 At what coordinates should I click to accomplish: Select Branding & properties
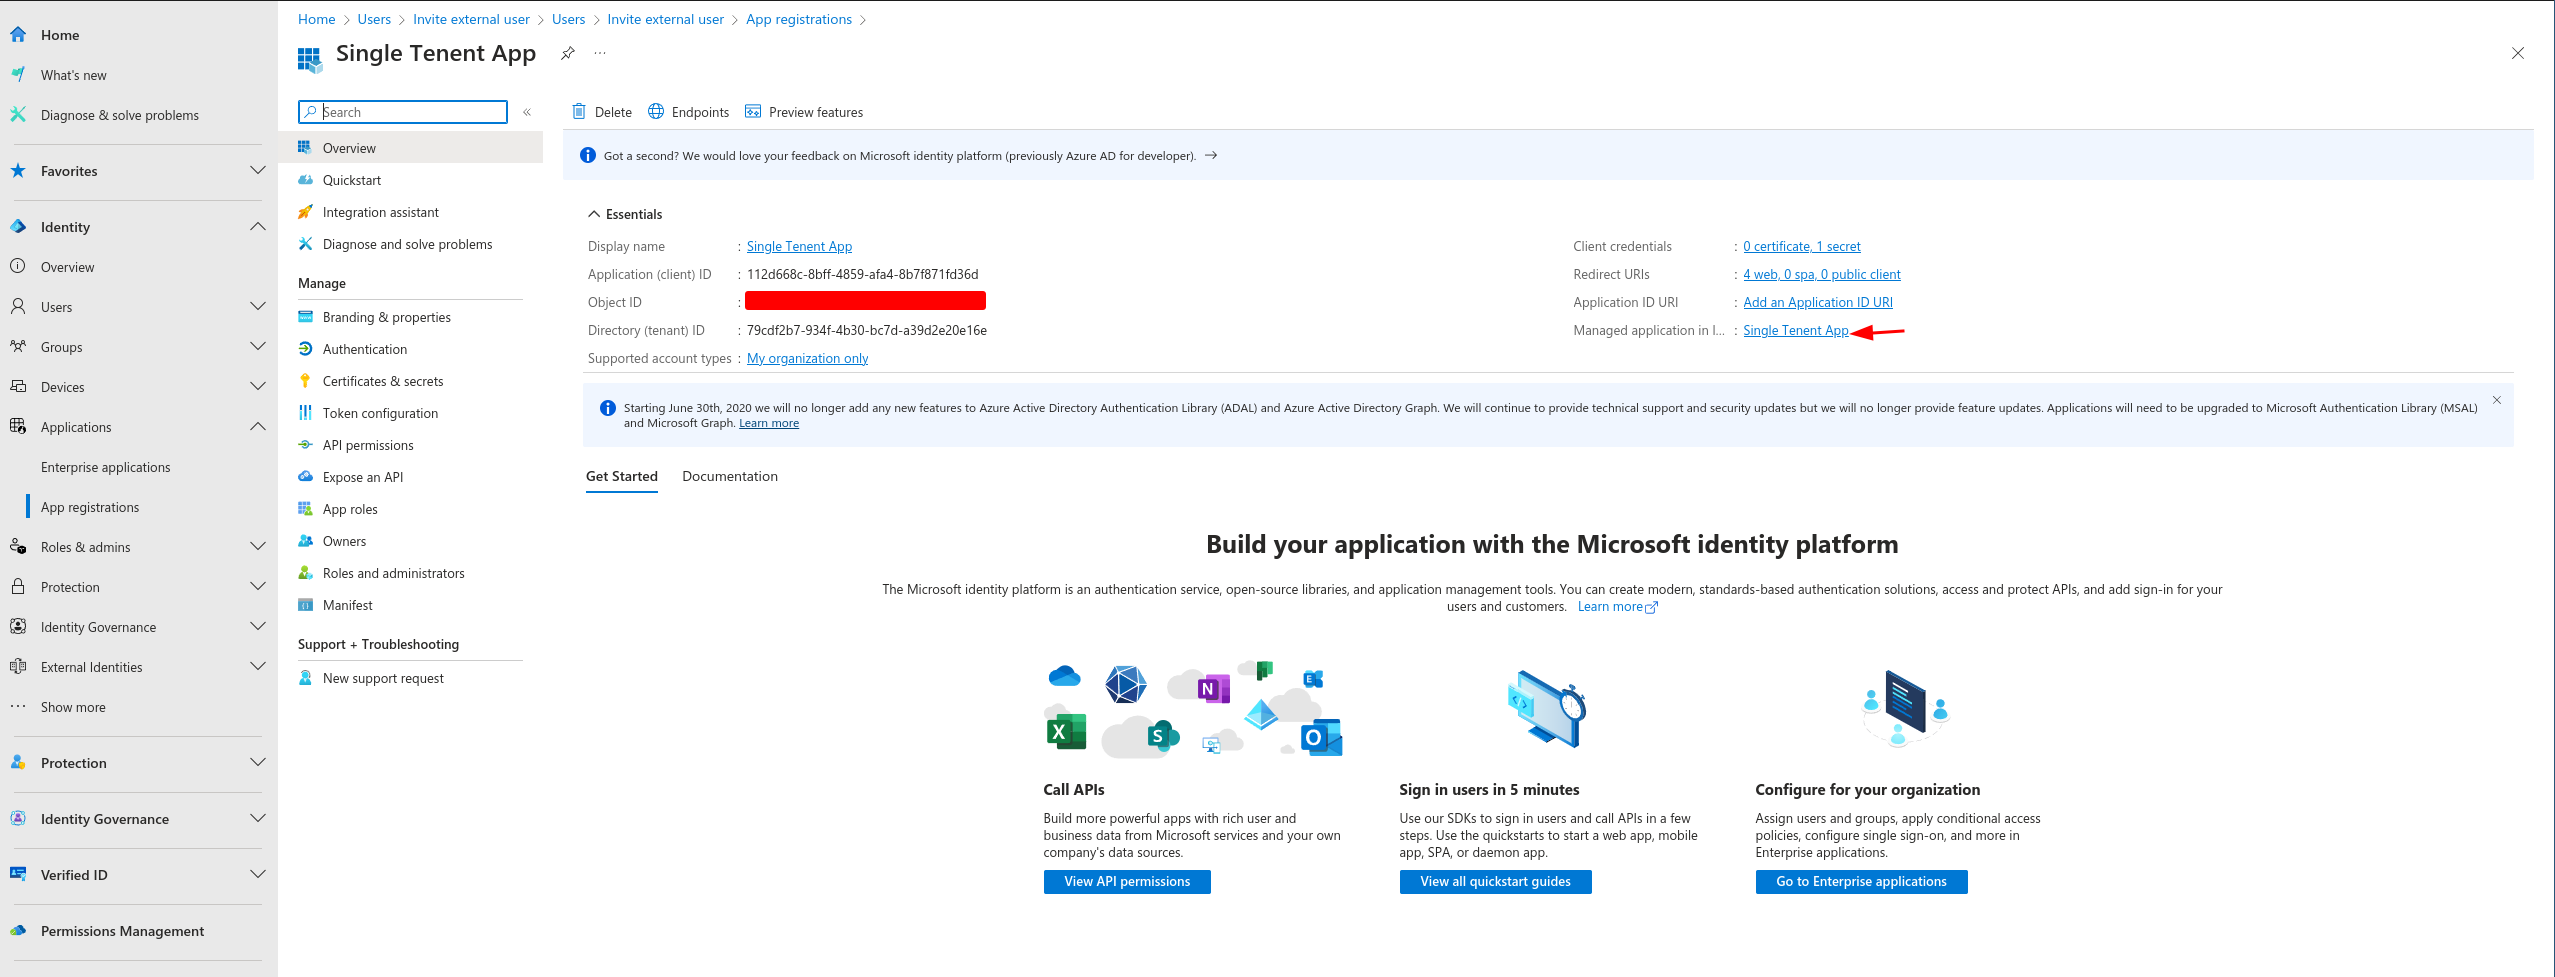click(x=386, y=316)
